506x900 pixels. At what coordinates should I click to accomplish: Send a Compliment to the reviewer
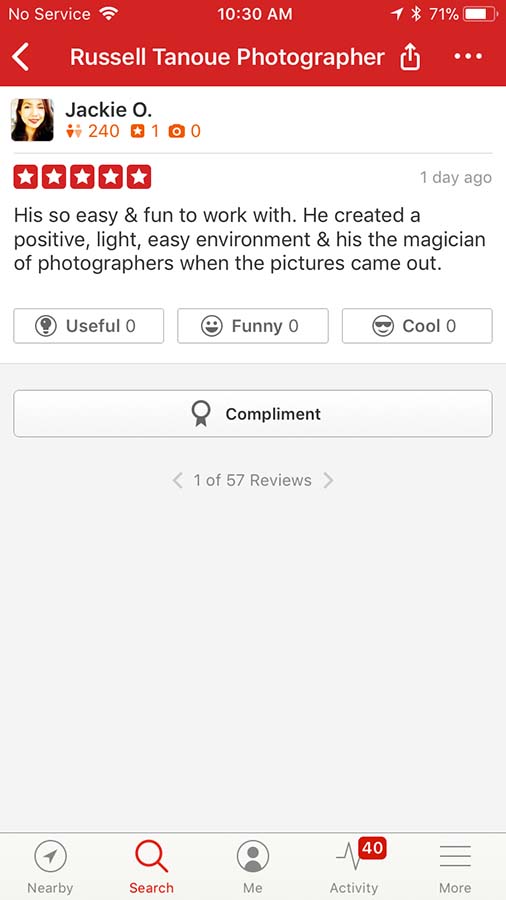pyautogui.click(x=253, y=414)
